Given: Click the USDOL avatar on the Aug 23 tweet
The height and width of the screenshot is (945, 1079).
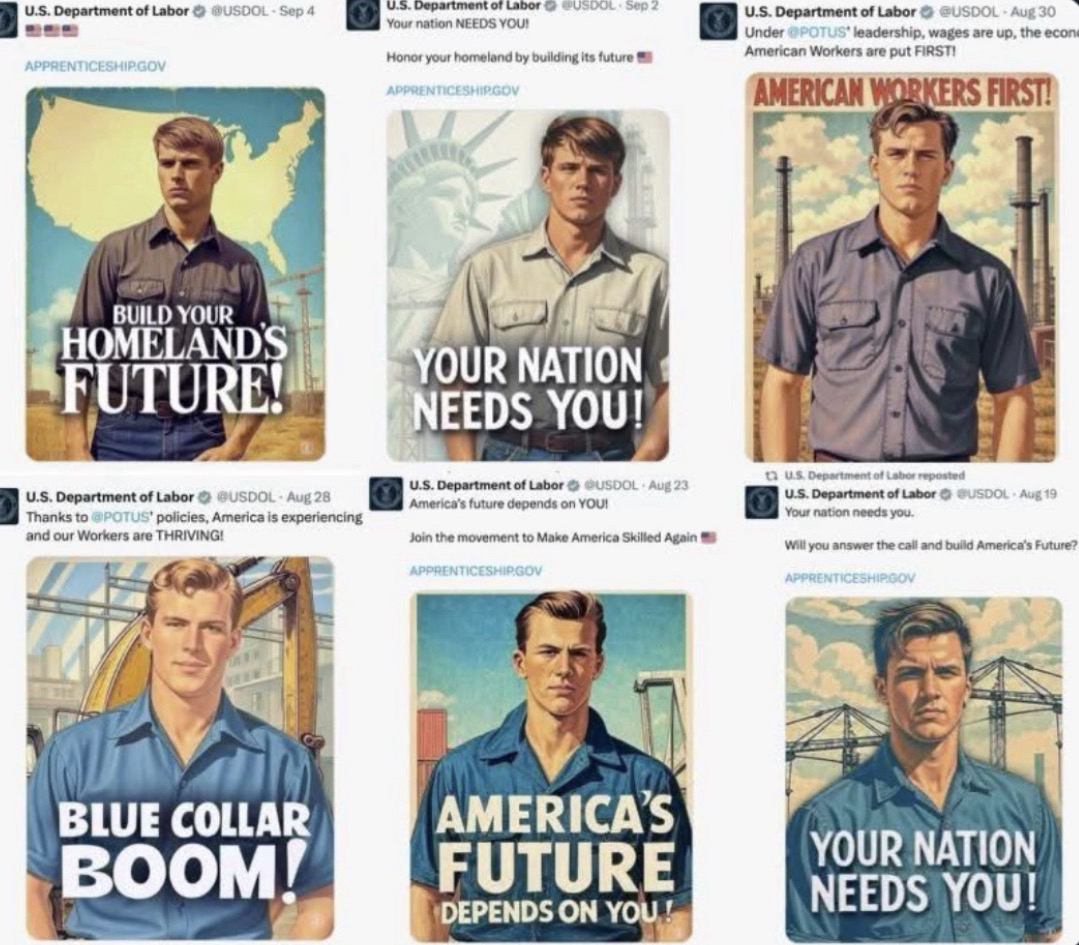Looking at the screenshot, I should pos(385,494).
